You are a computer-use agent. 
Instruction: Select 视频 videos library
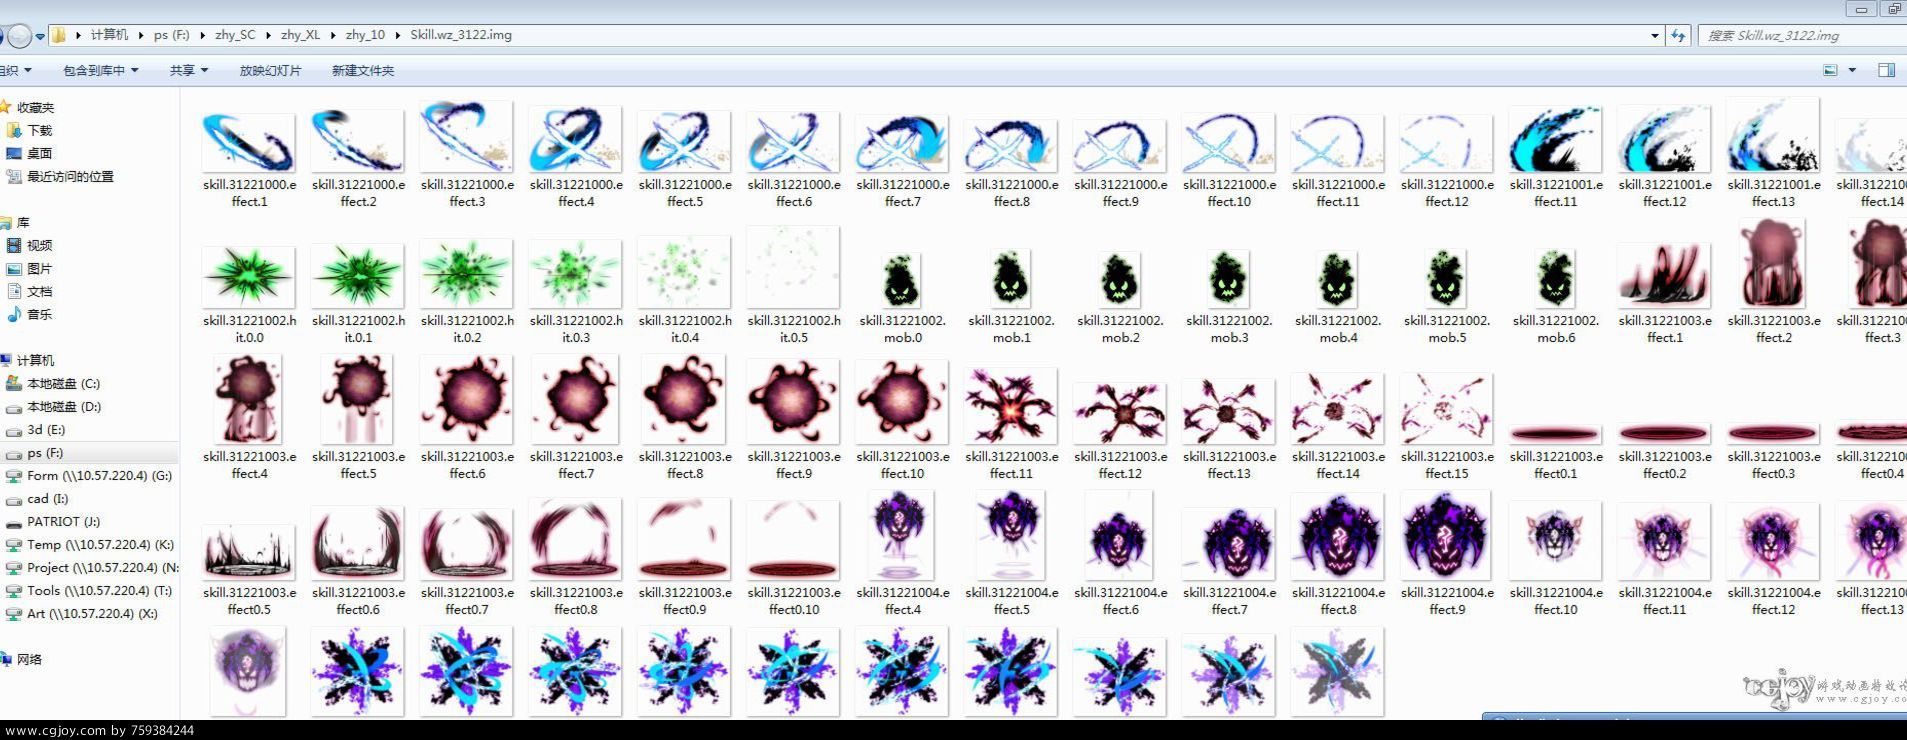(40, 245)
